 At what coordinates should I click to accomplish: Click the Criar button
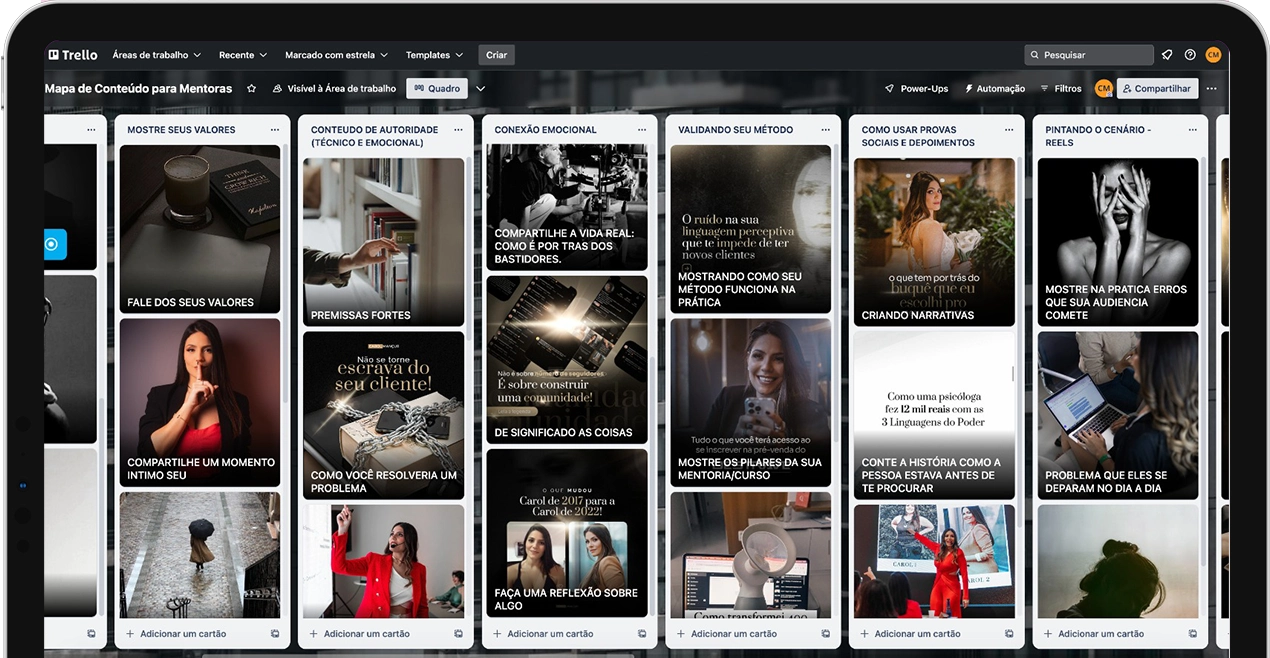(496, 55)
